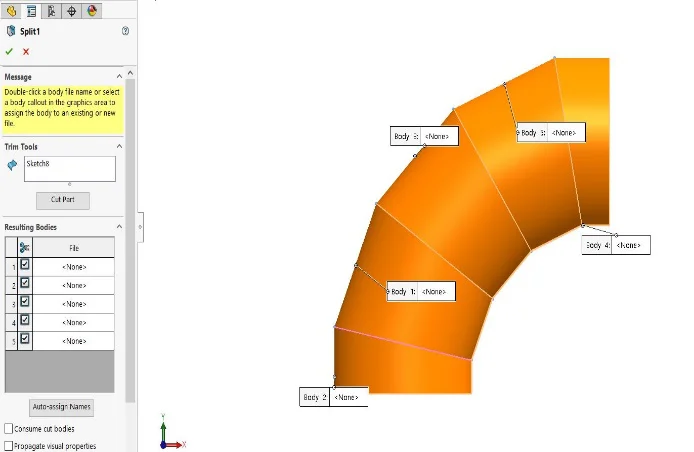
Task: Click the Cut Part button
Action: coord(62,200)
